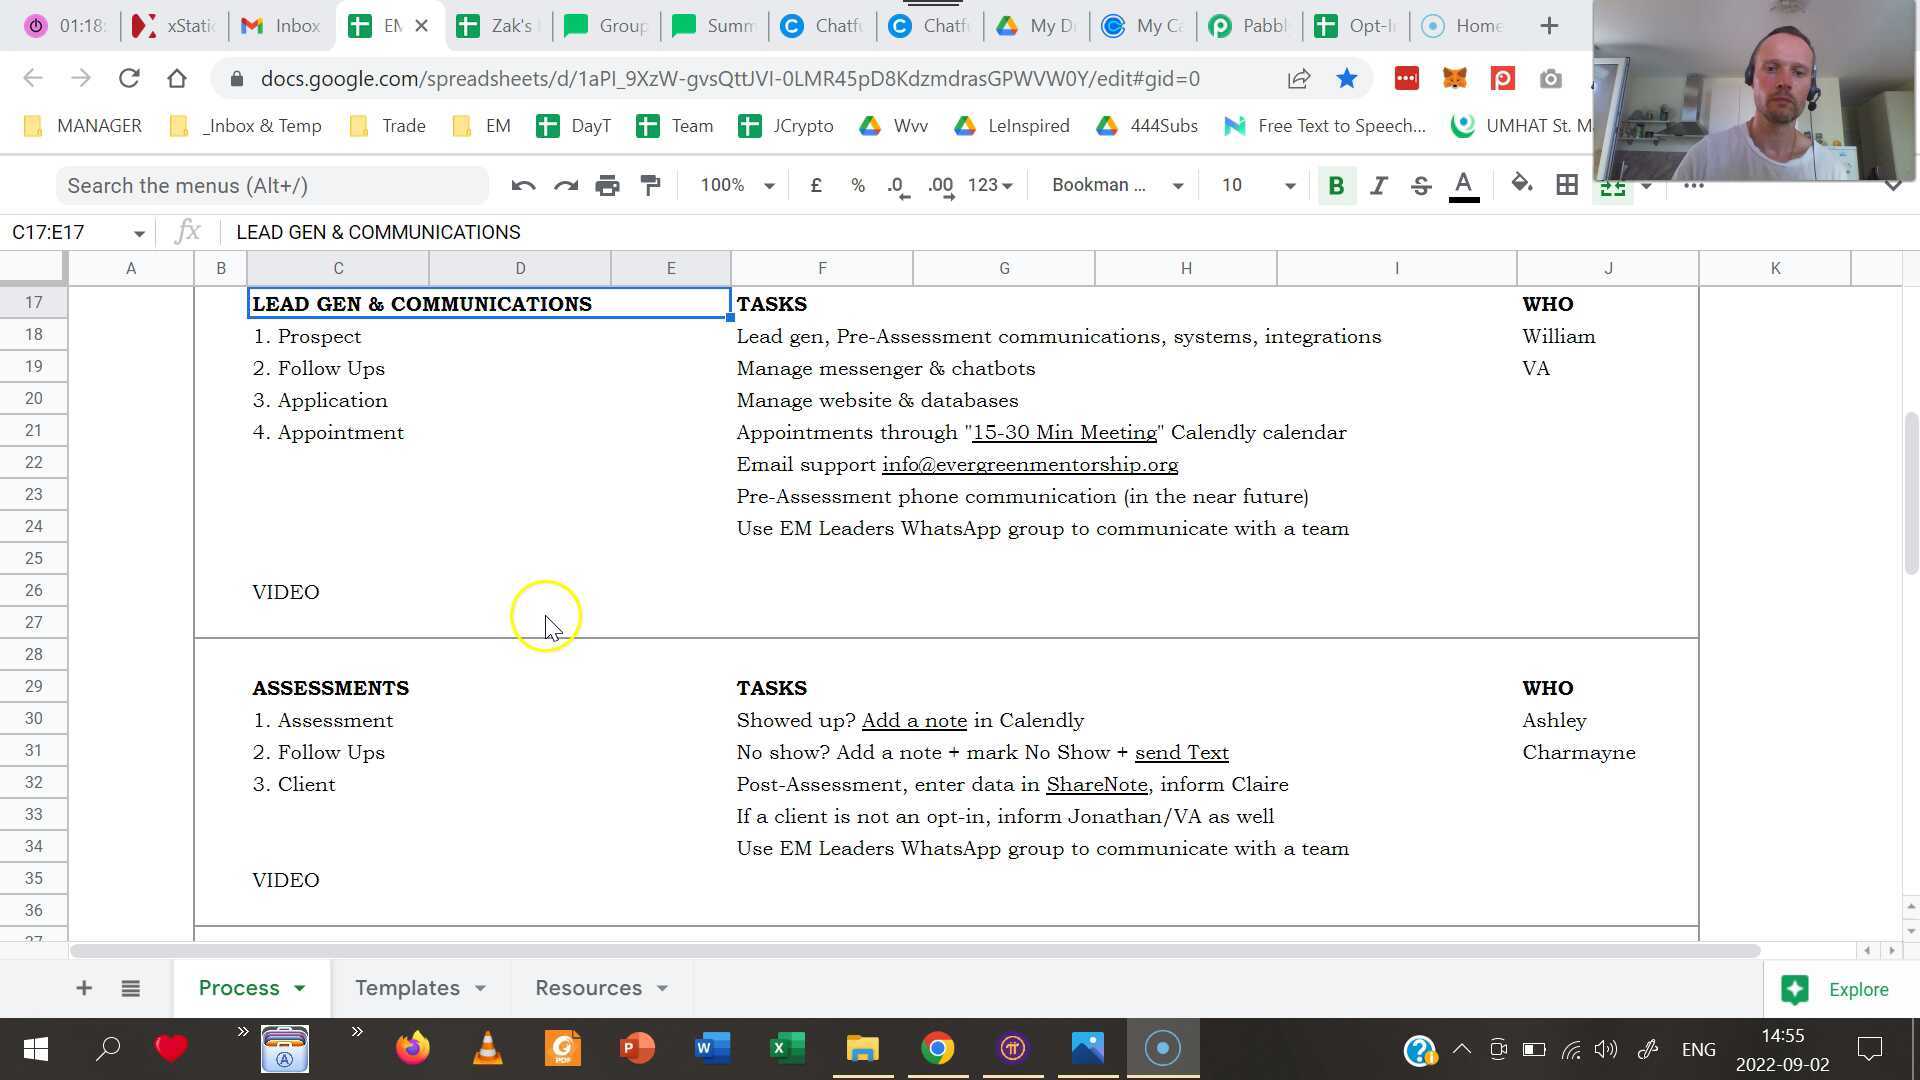Toggle bold formatting off for selected cell
The width and height of the screenshot is (1920, 1080).
coord(1336,185)
